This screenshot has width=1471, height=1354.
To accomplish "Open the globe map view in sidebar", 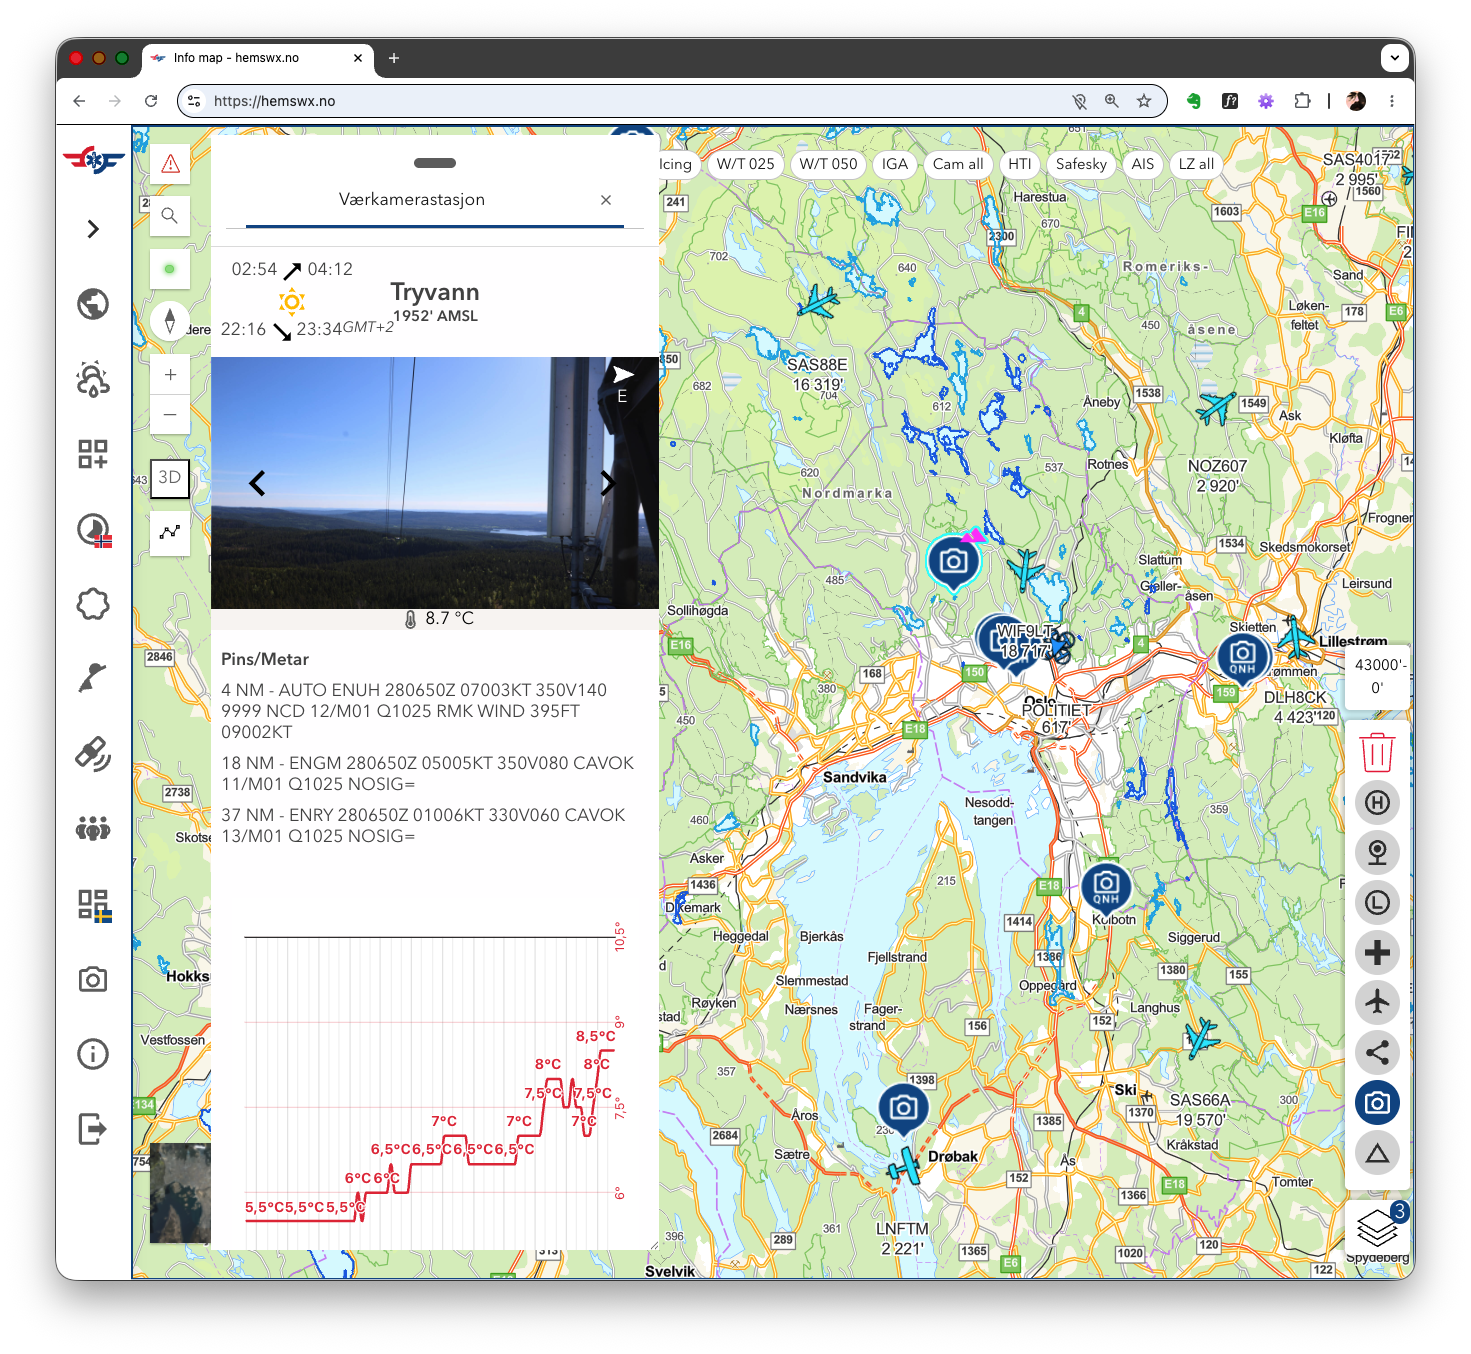I will [x=93, y=304].
